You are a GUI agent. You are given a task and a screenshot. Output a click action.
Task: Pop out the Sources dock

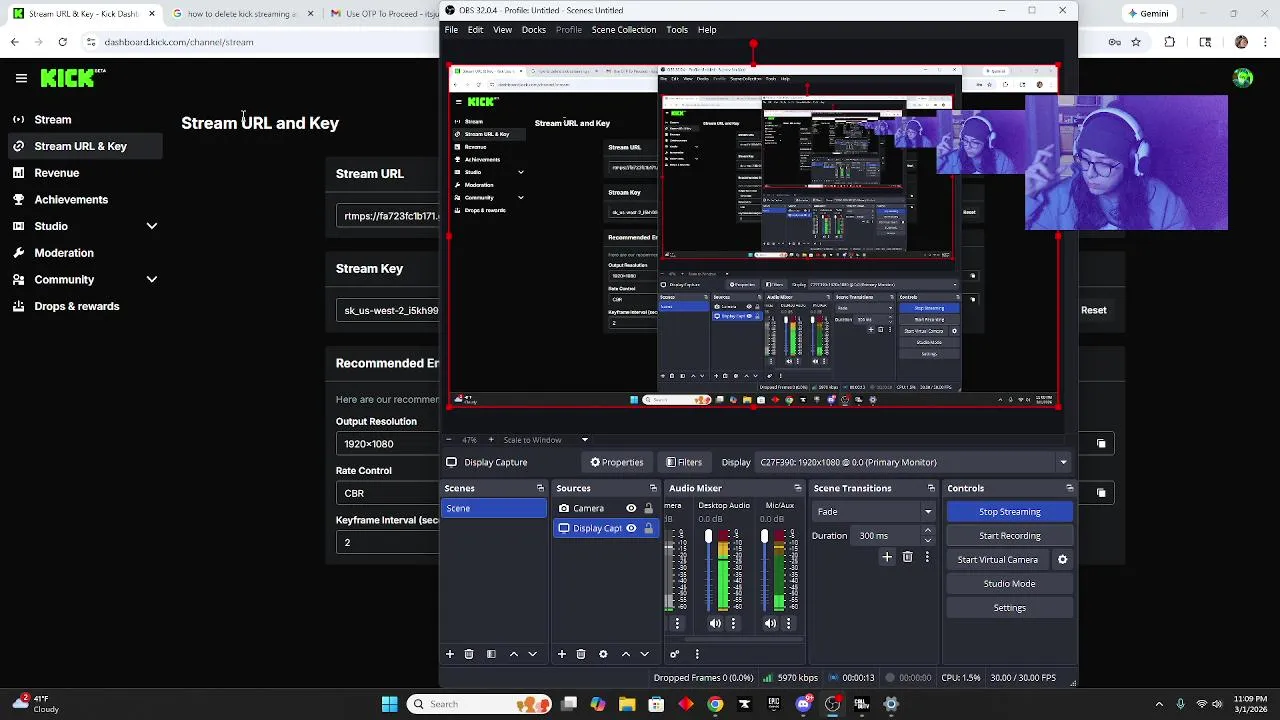(653, 488)
